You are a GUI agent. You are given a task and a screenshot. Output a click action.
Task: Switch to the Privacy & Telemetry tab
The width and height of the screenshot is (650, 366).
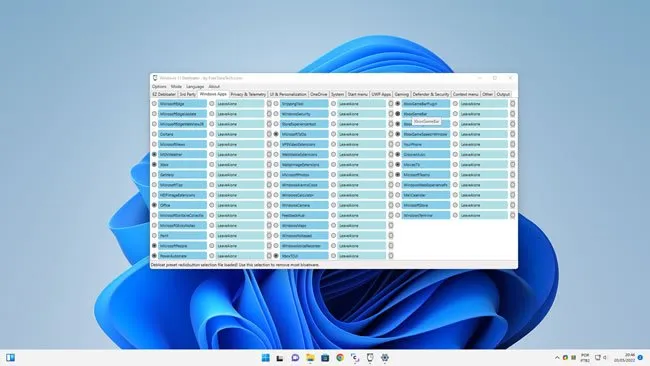(x=248, y=95)
